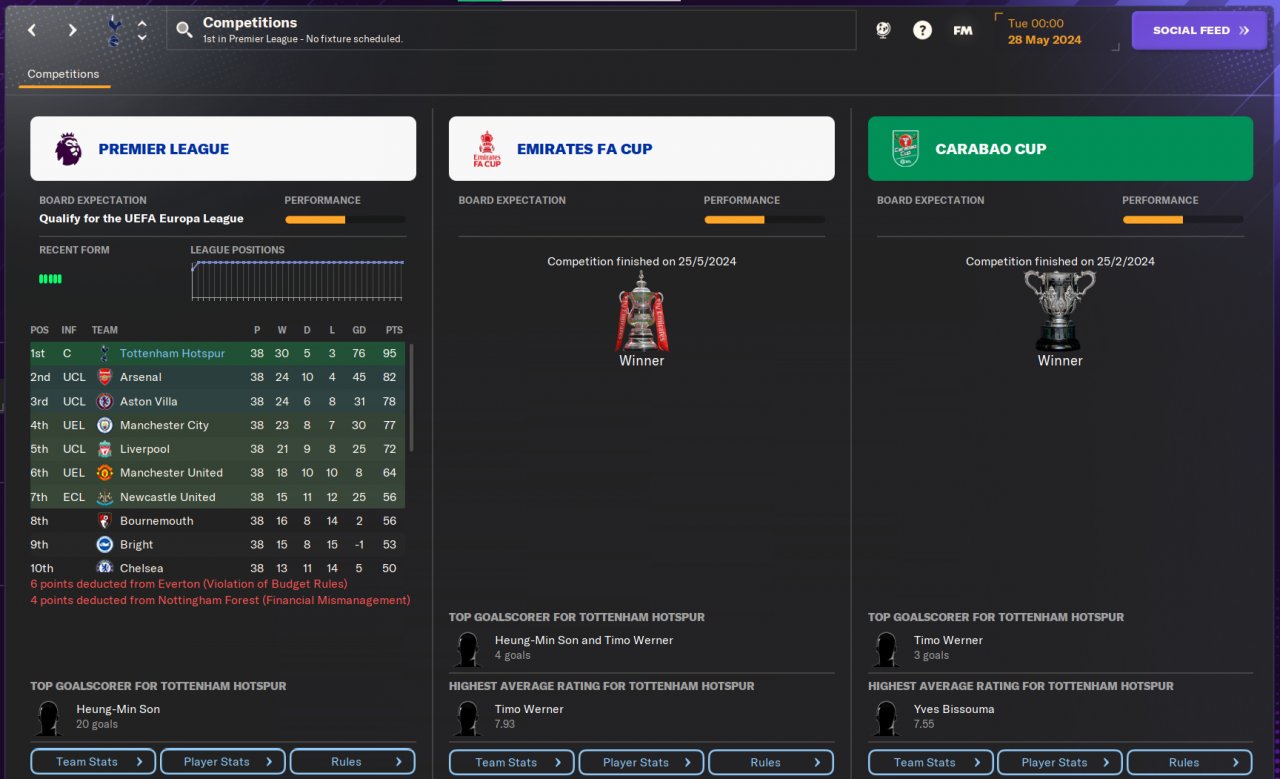Click the league table scrollbar
Image resolution: width=1280 pixels, height=779 pixels.
click(x=411, y=398)
